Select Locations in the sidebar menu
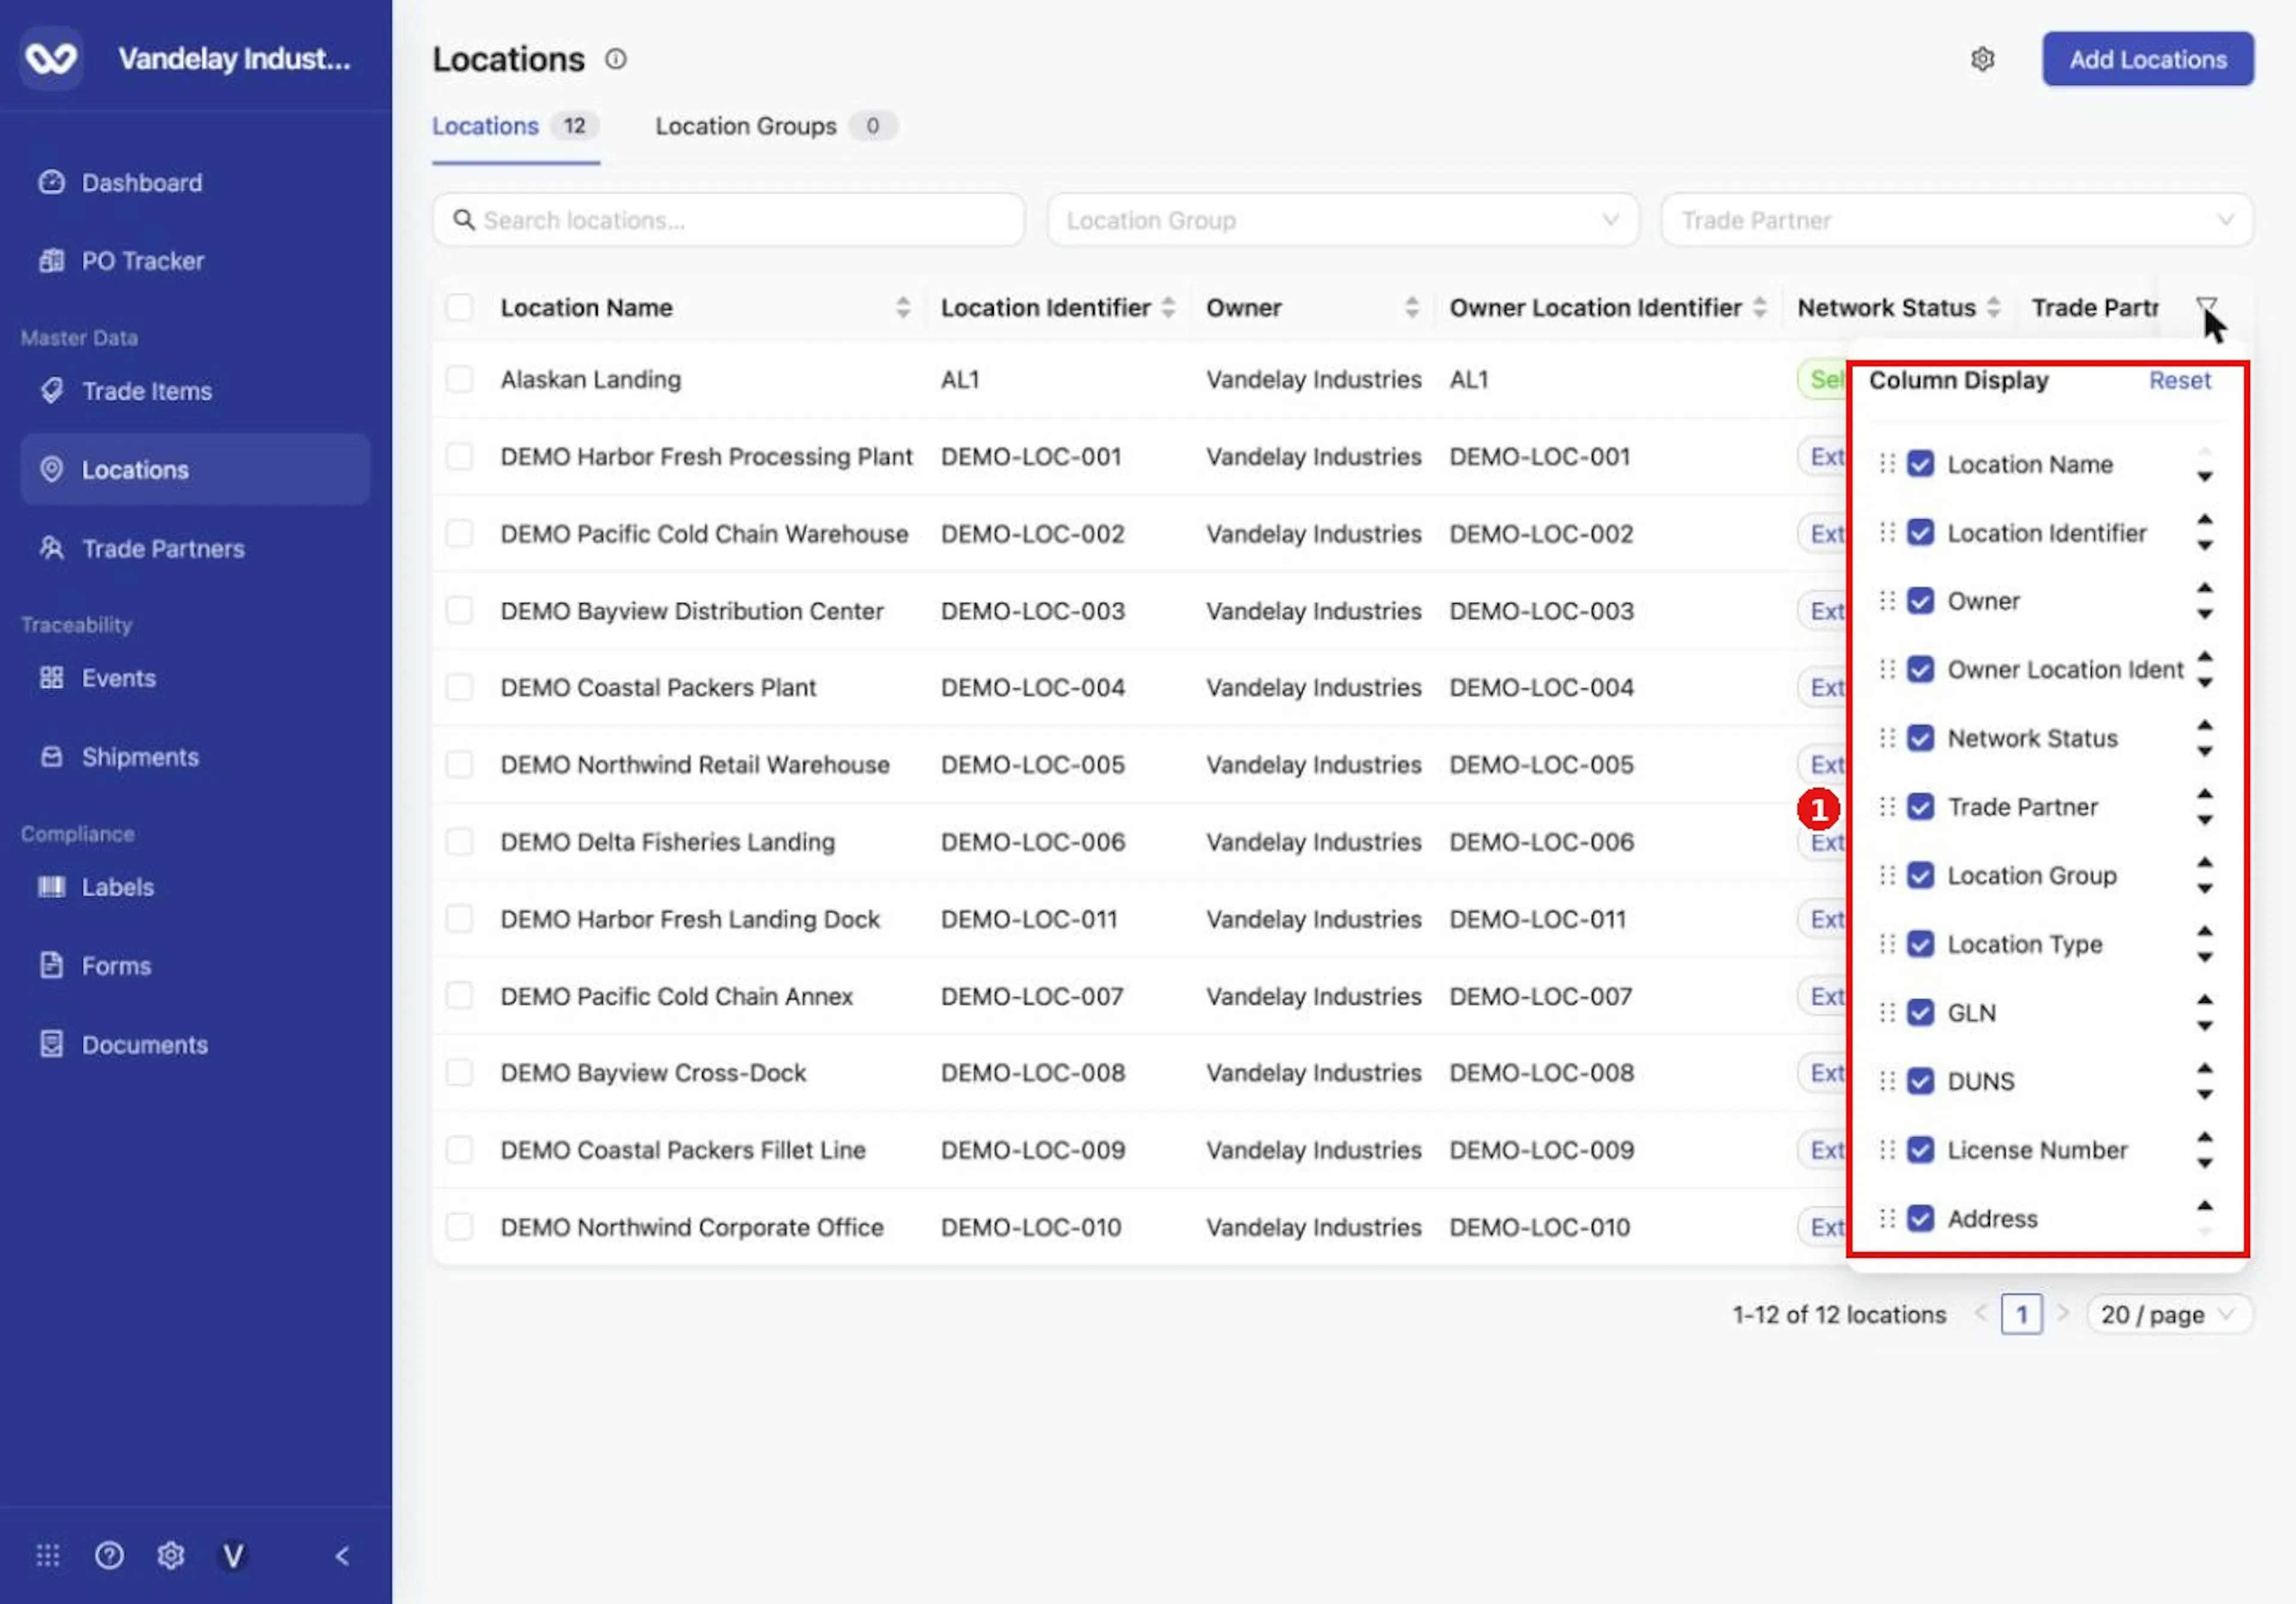 click(194, 469)
